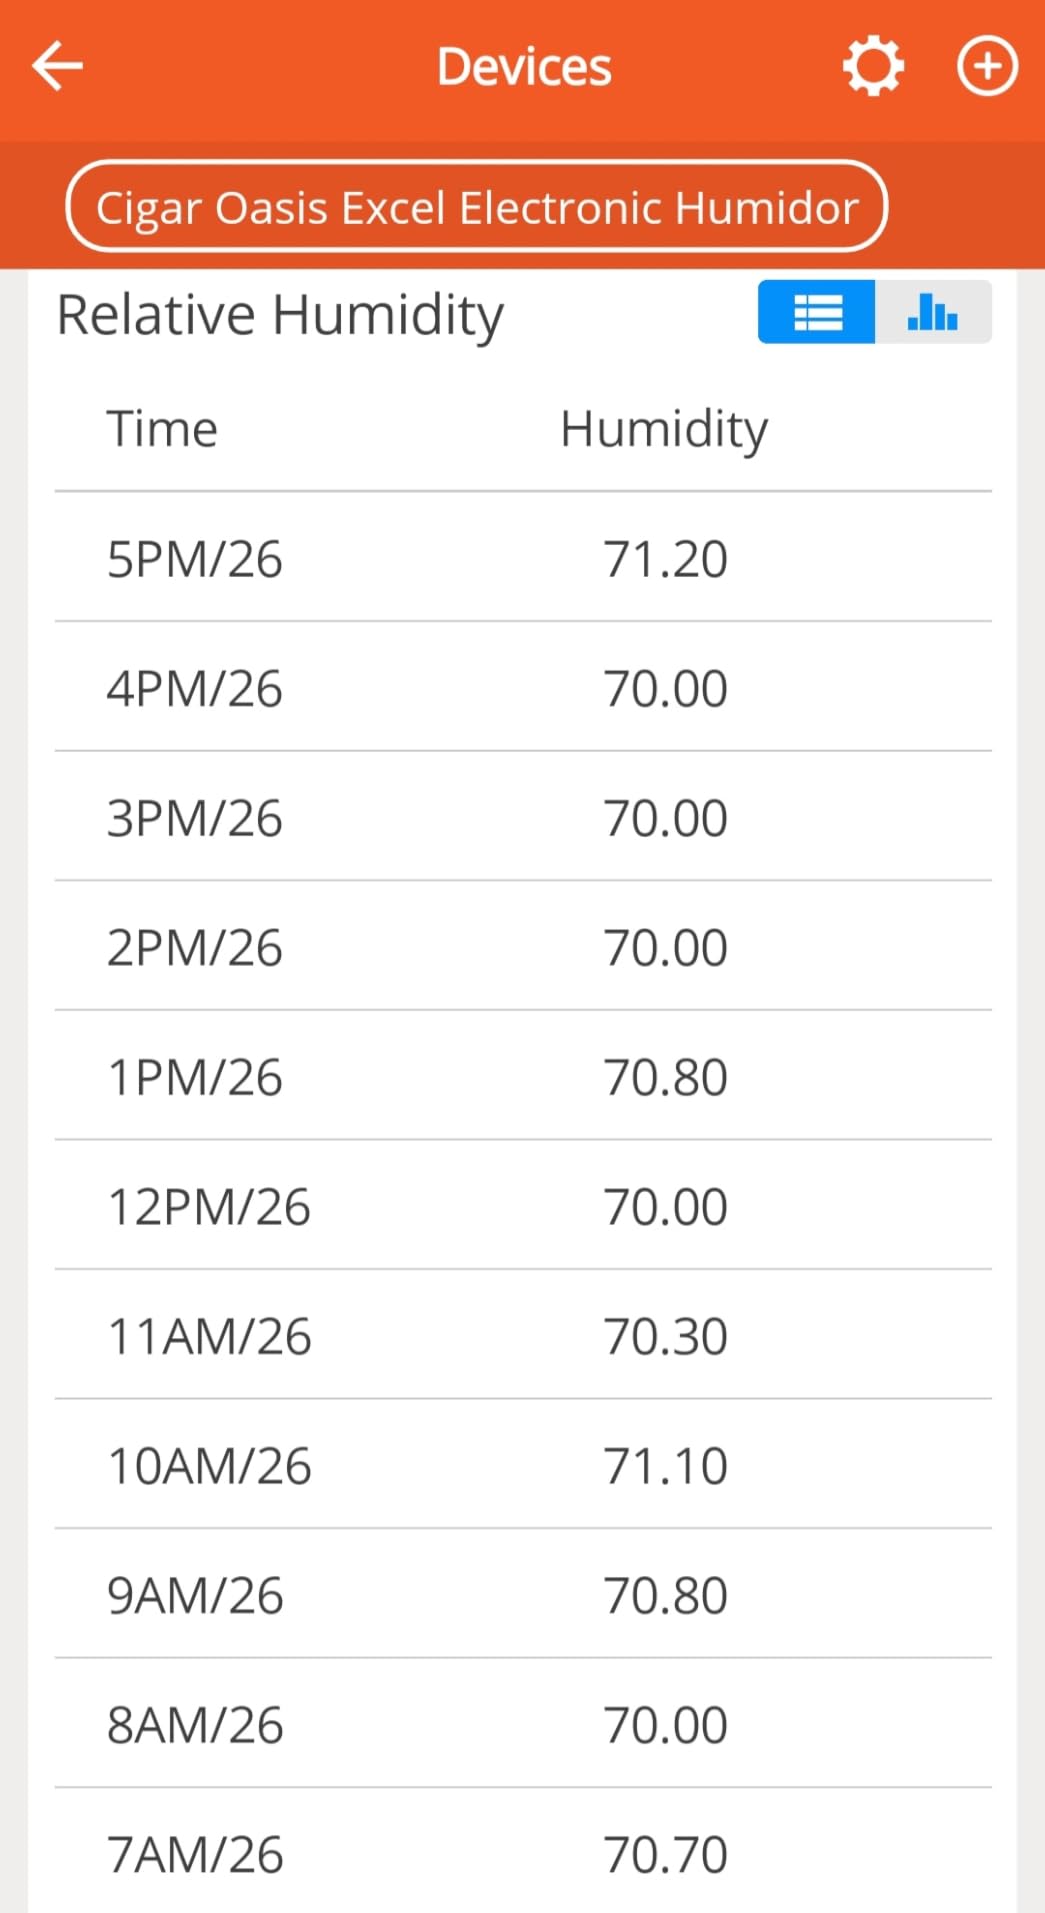1045x1913 pixels.
Task: Tap the 12PM/26 time entry
Action: [209, 1206]
